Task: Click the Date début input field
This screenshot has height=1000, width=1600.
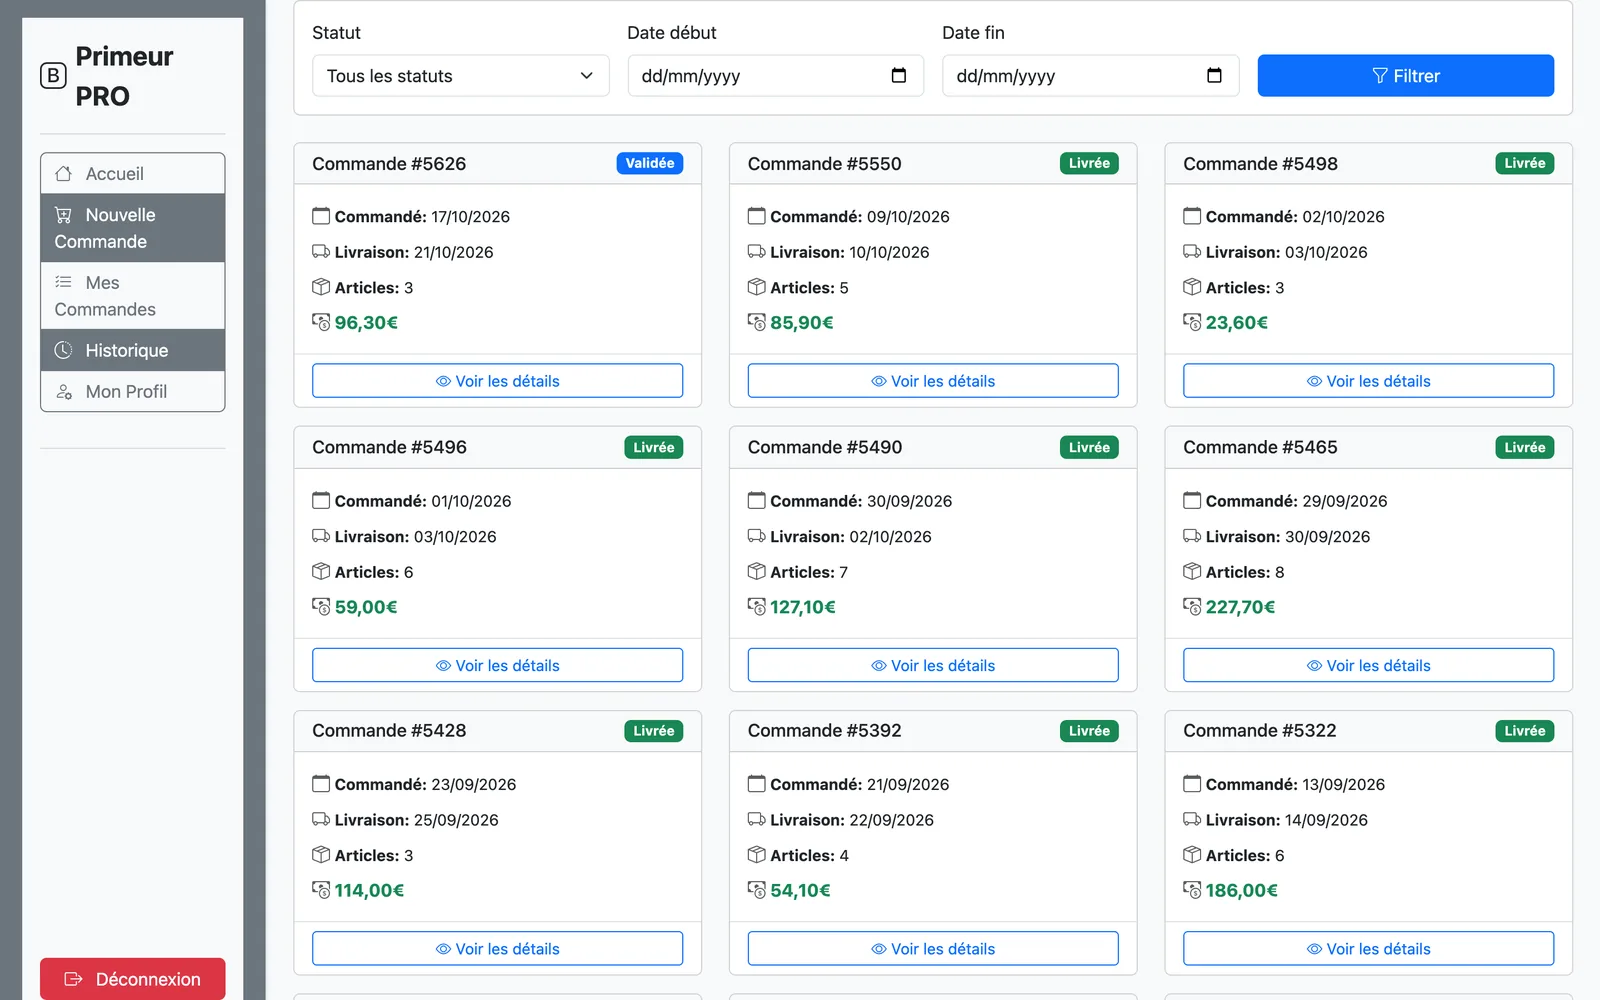Action: 775,76
